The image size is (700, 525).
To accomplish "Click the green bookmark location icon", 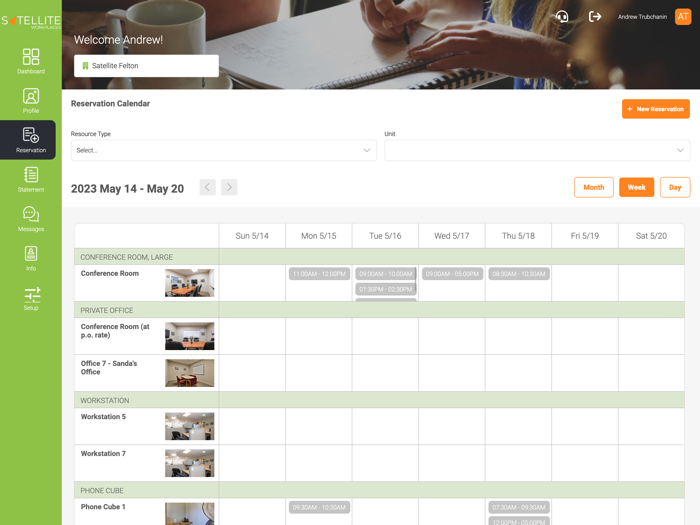I will [85, 66].
